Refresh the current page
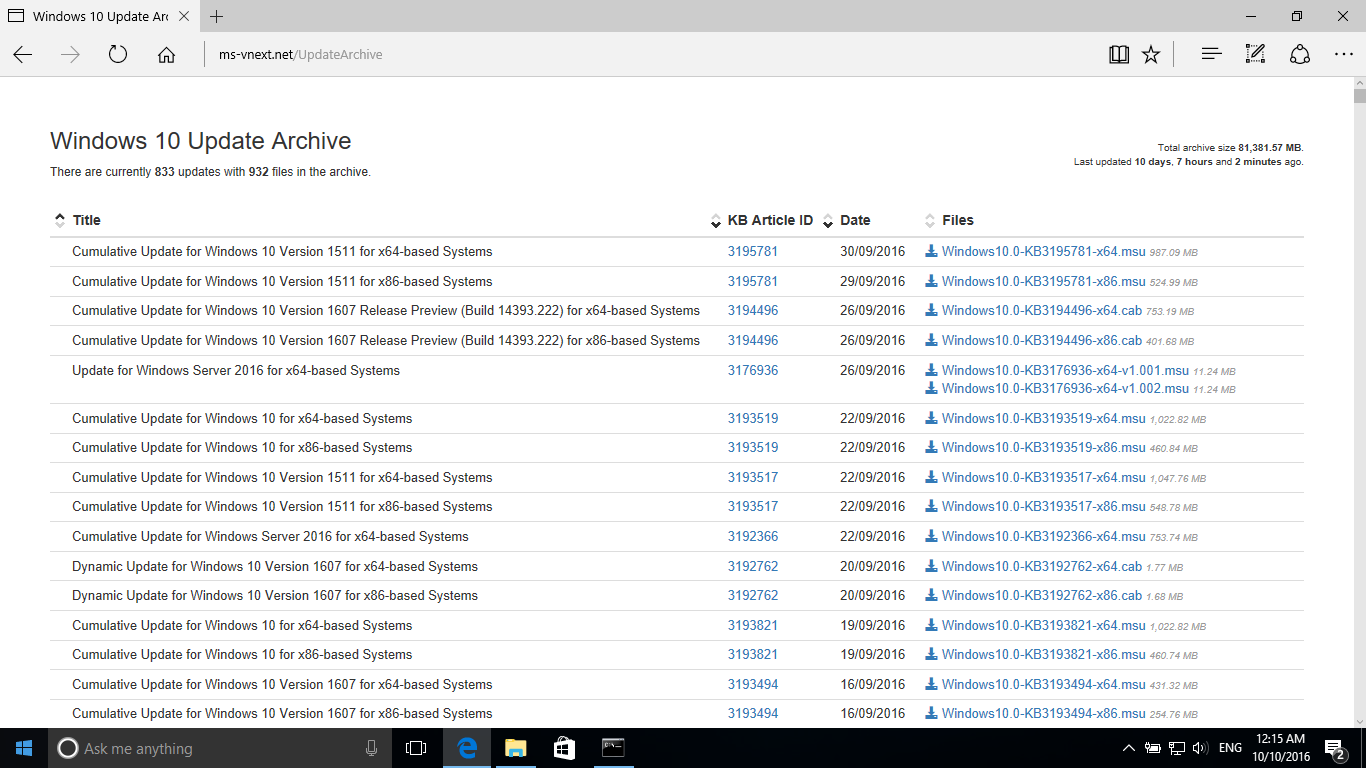Screen dimensions: 1366x768 pyautogui.click(x=118, y=55)
